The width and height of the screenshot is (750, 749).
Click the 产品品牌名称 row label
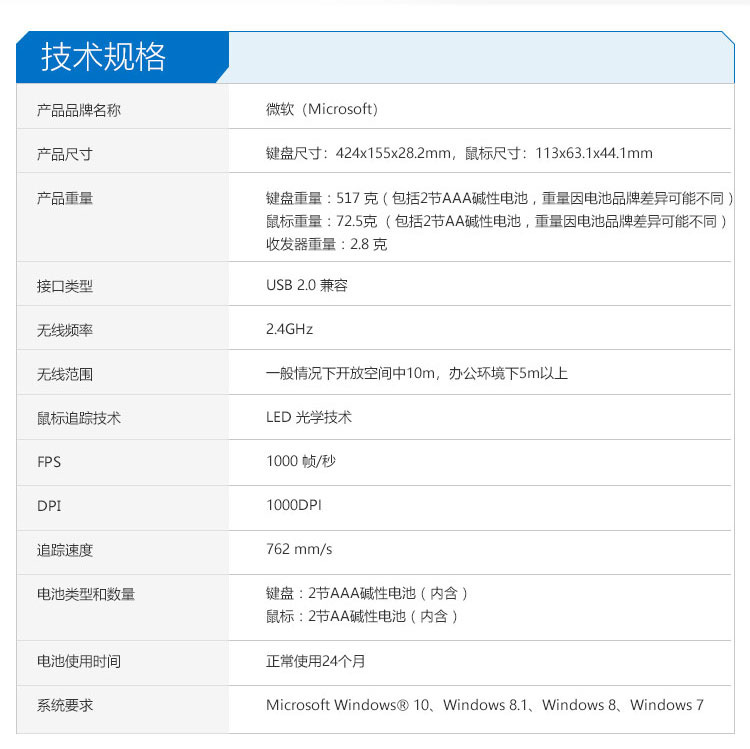click(79, 110)
